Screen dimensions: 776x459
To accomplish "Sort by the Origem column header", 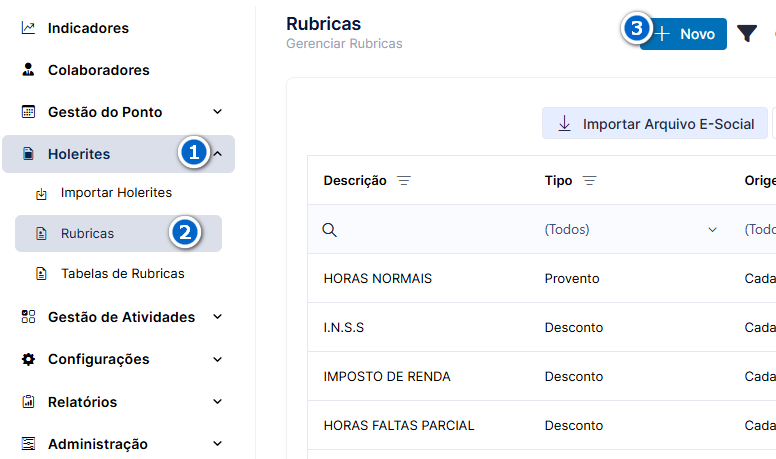I will [760, 181].
